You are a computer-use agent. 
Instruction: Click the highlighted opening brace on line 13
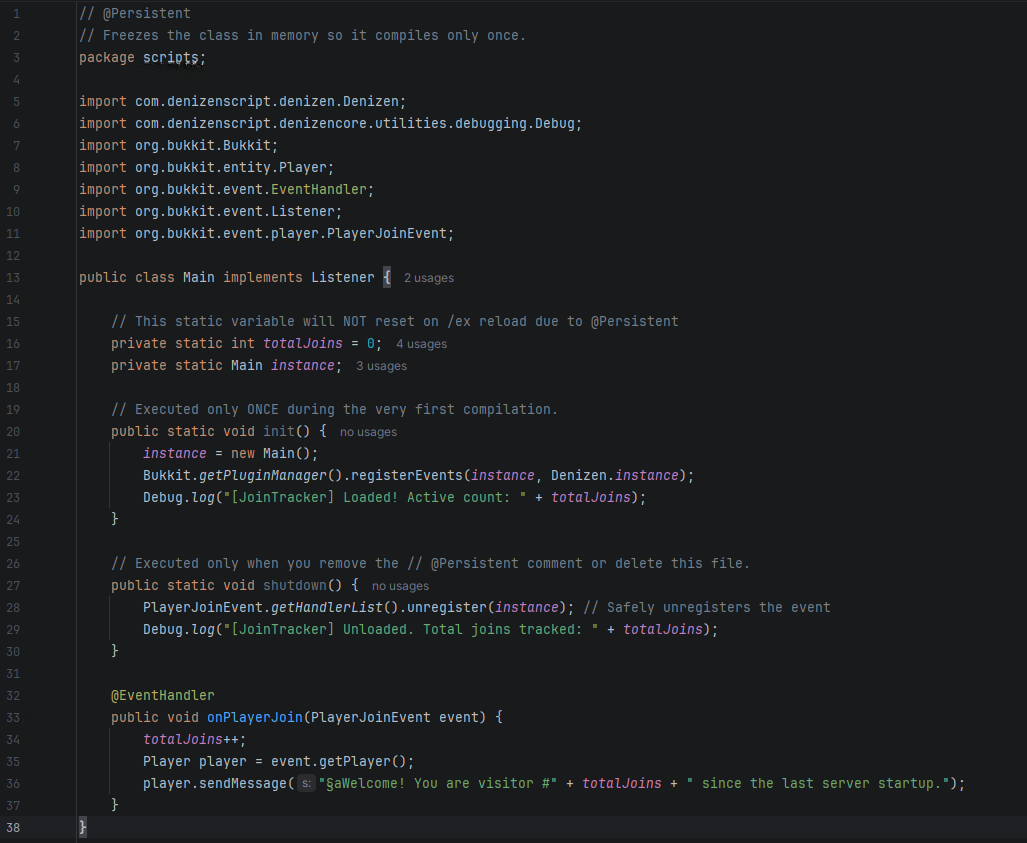(x=387, y=278)
